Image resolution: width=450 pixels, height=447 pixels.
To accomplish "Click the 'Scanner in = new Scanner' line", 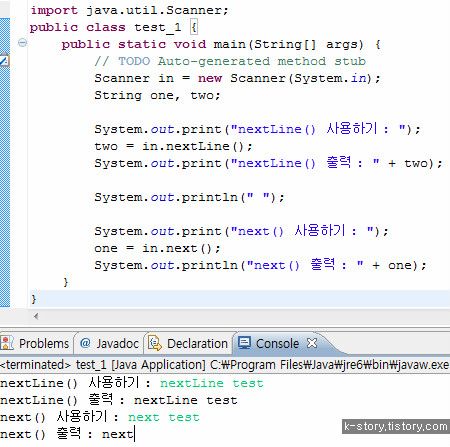I will click(x=237, y=78).
